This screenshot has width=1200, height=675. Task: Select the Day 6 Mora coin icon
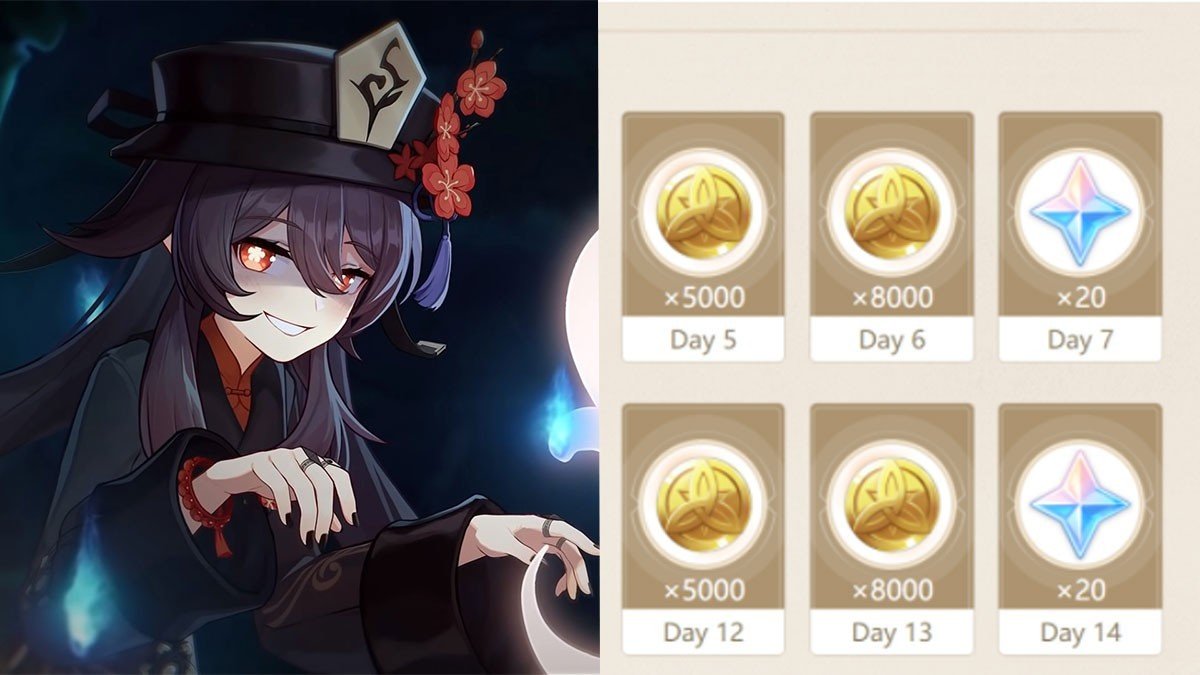pos(891,212)
